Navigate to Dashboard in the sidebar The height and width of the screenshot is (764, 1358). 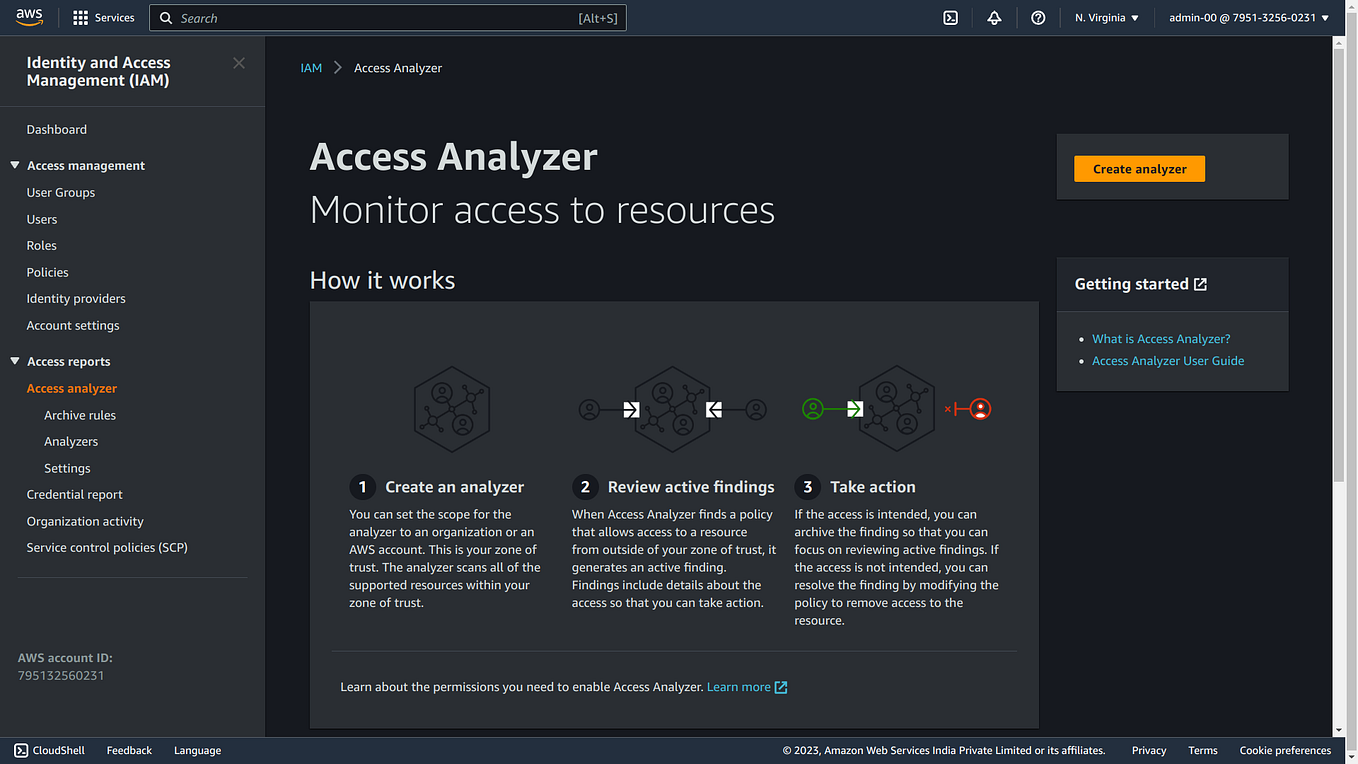(56, 129)
